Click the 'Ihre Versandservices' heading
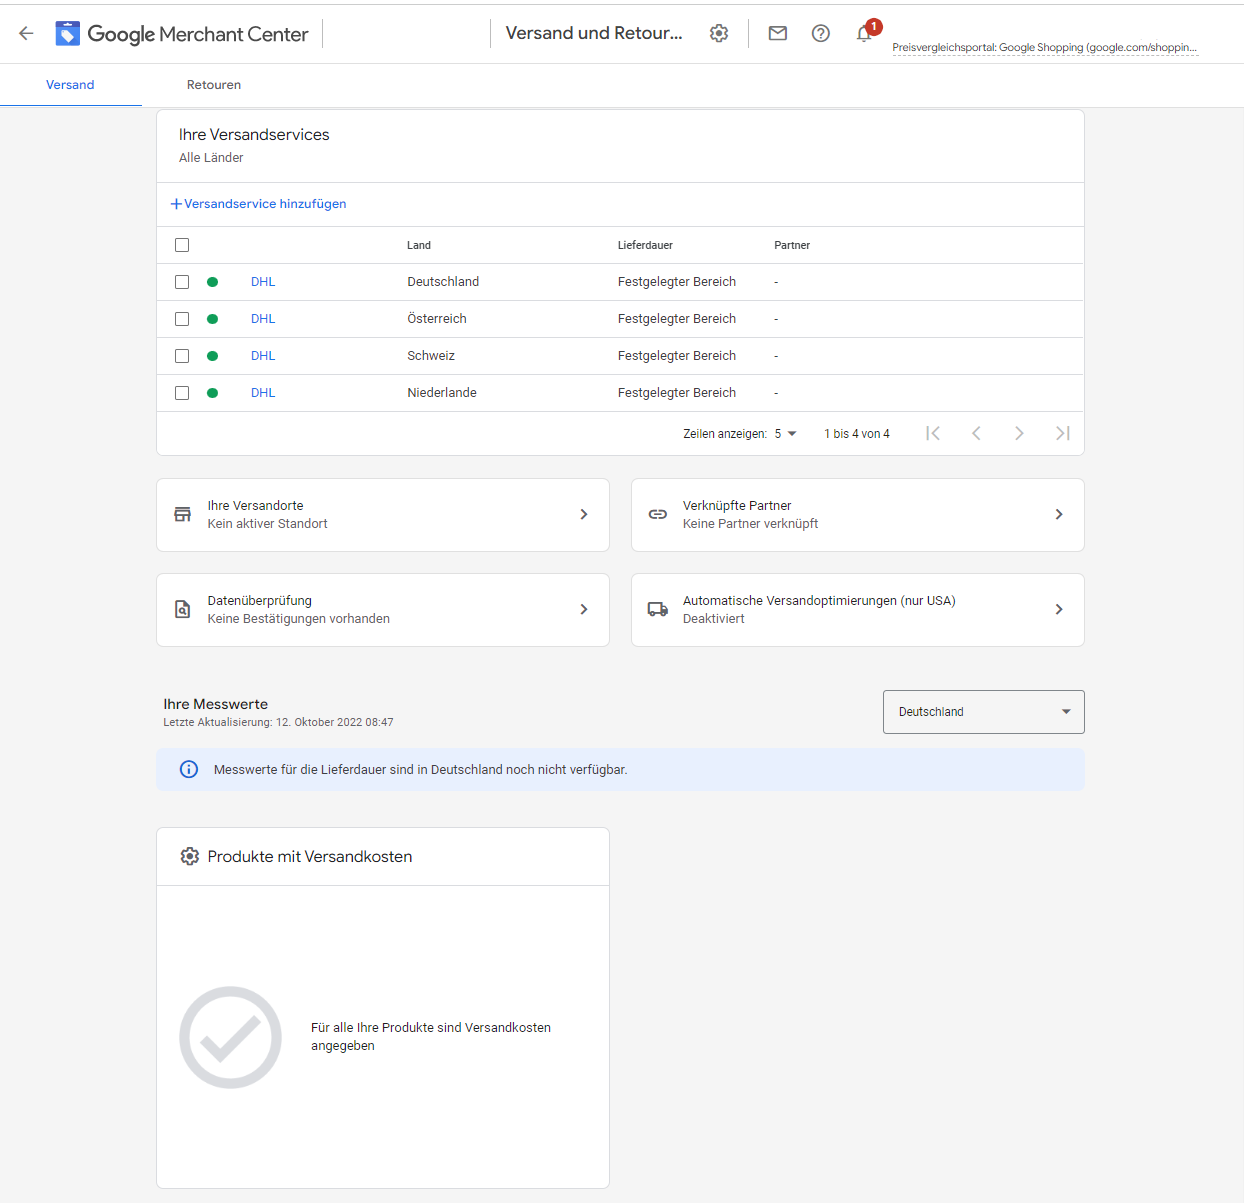Image resolution: width=1244 pixels, height=1203 pixels. (x=254, y=135)
